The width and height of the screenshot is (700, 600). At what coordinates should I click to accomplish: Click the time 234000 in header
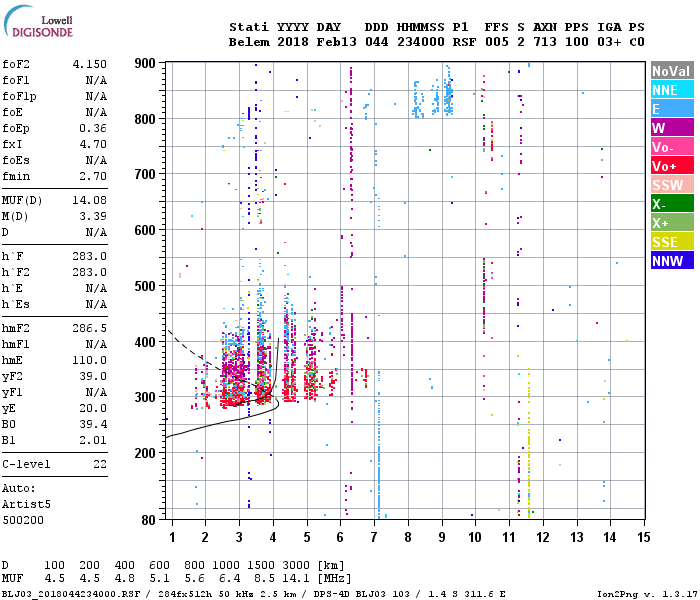click(421, 42)
